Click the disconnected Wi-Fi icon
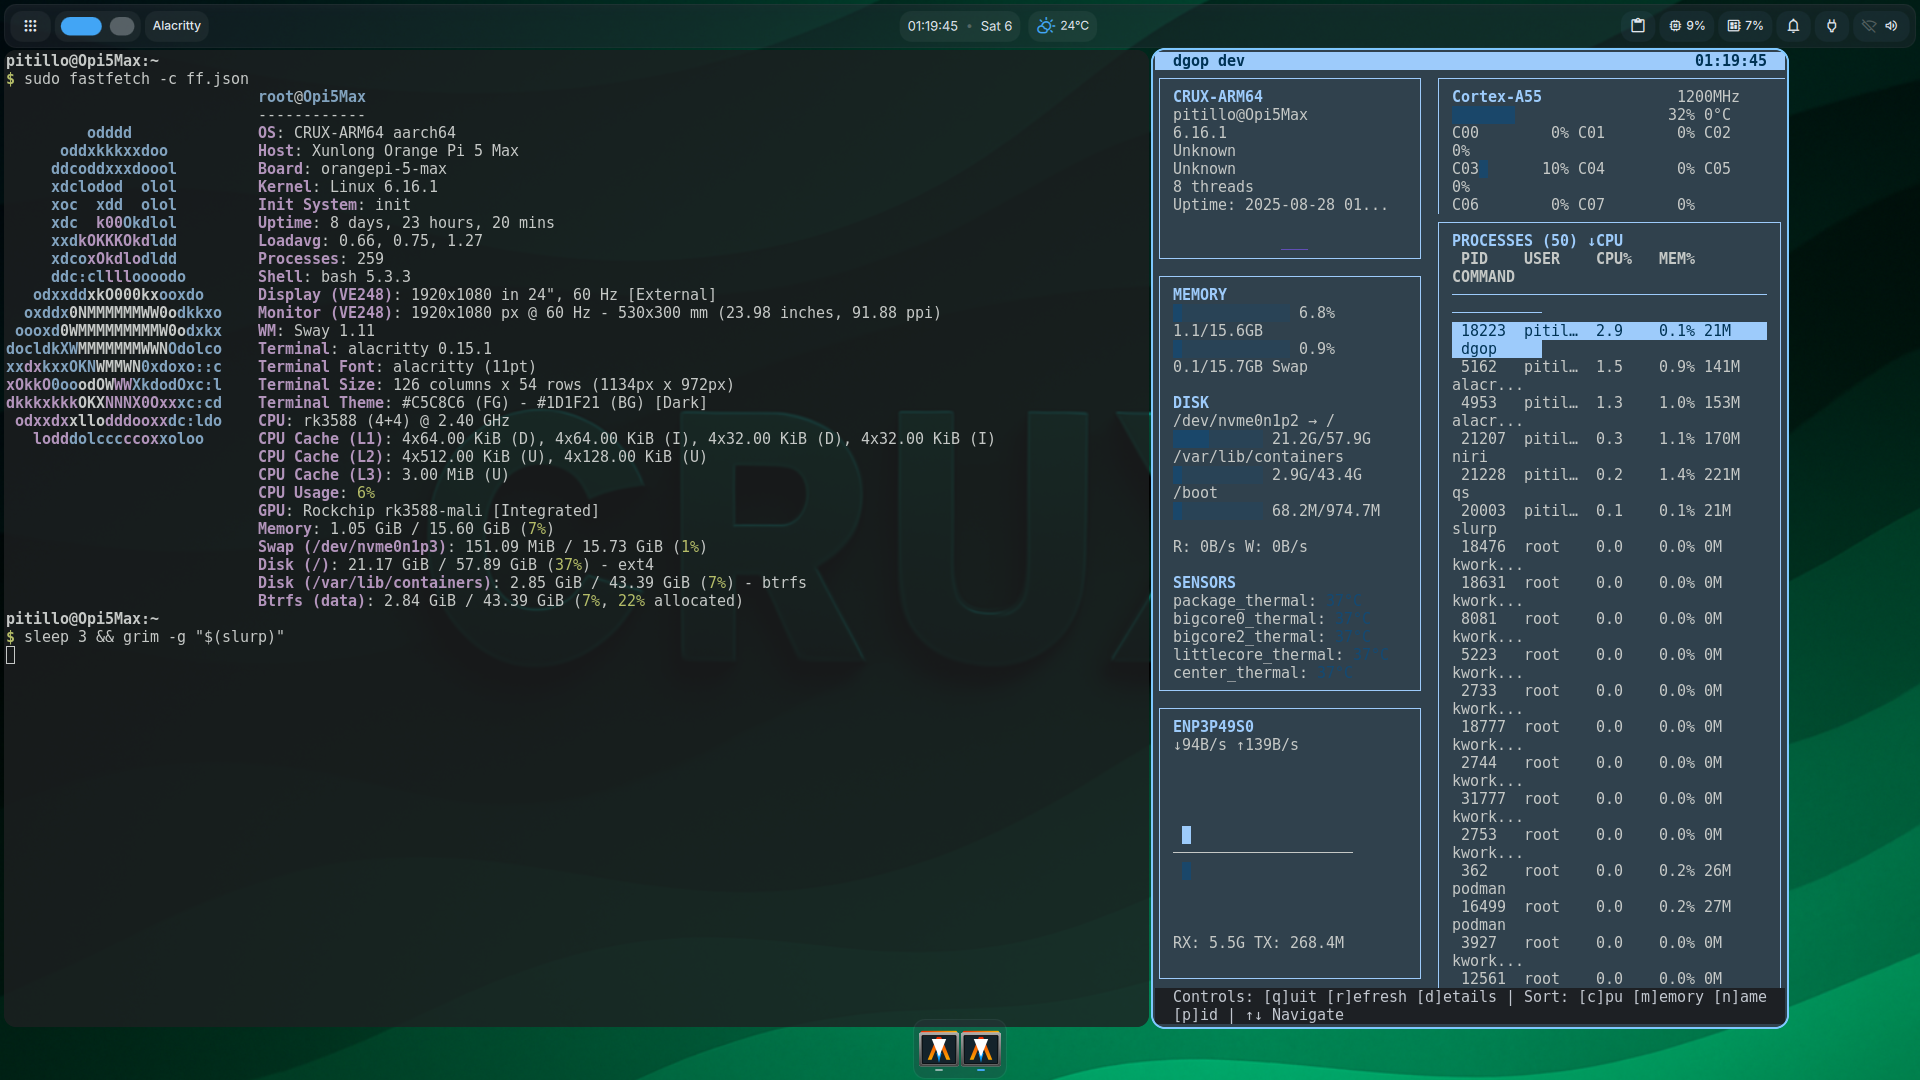The image size is (1920, 1080). [1868, 26]
